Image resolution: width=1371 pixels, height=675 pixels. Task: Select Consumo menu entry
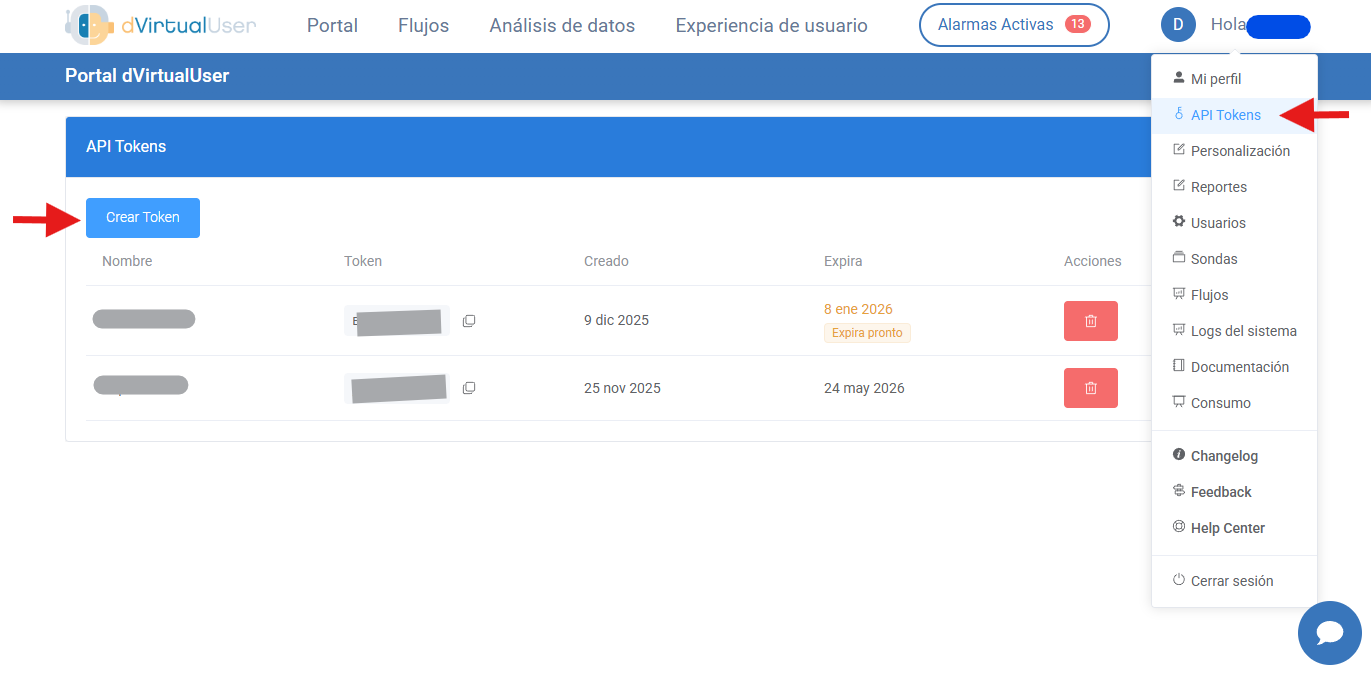point(1234,403)
